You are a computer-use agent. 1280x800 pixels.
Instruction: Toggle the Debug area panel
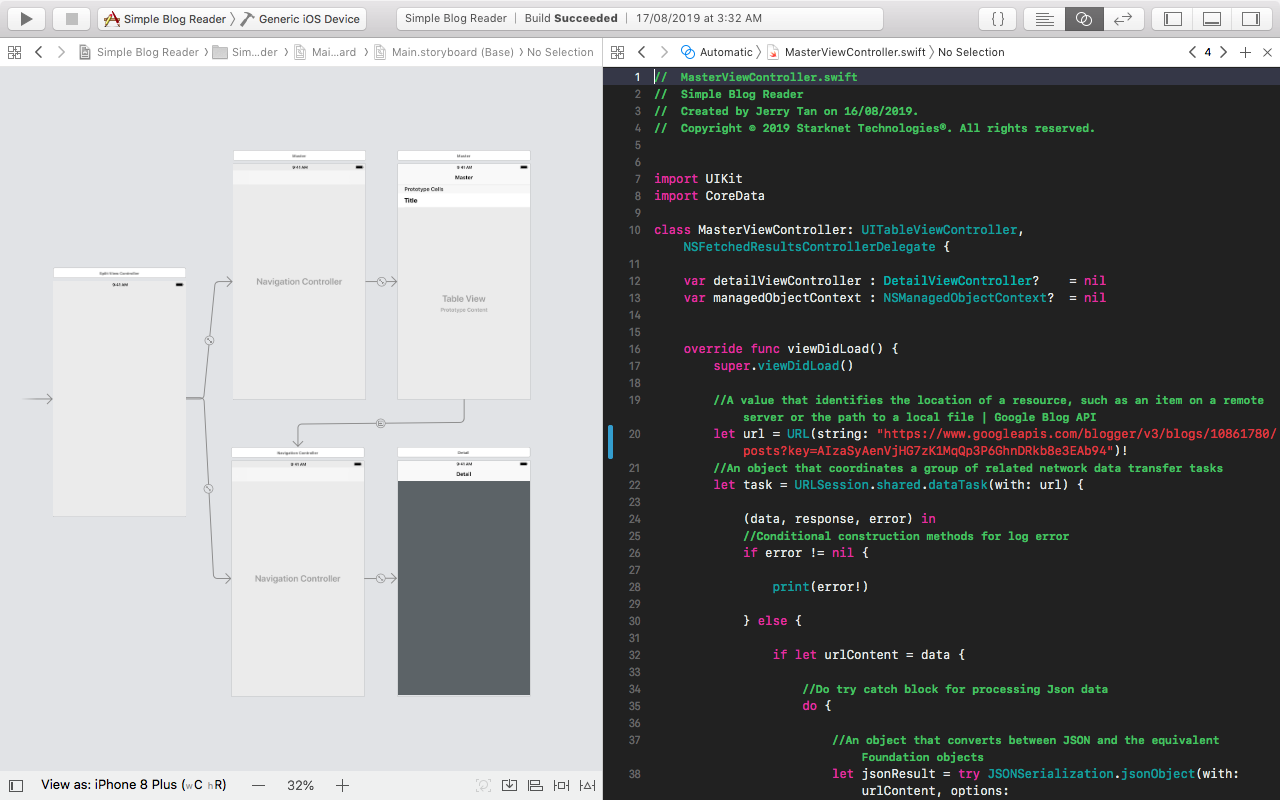(x=1211, y=18)
